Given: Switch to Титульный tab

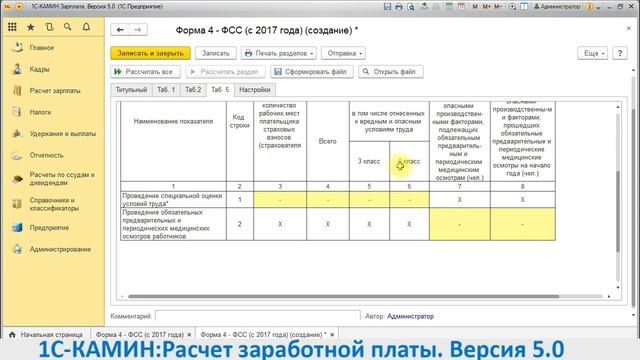Looking at the screenshot, I should [131, 89].
